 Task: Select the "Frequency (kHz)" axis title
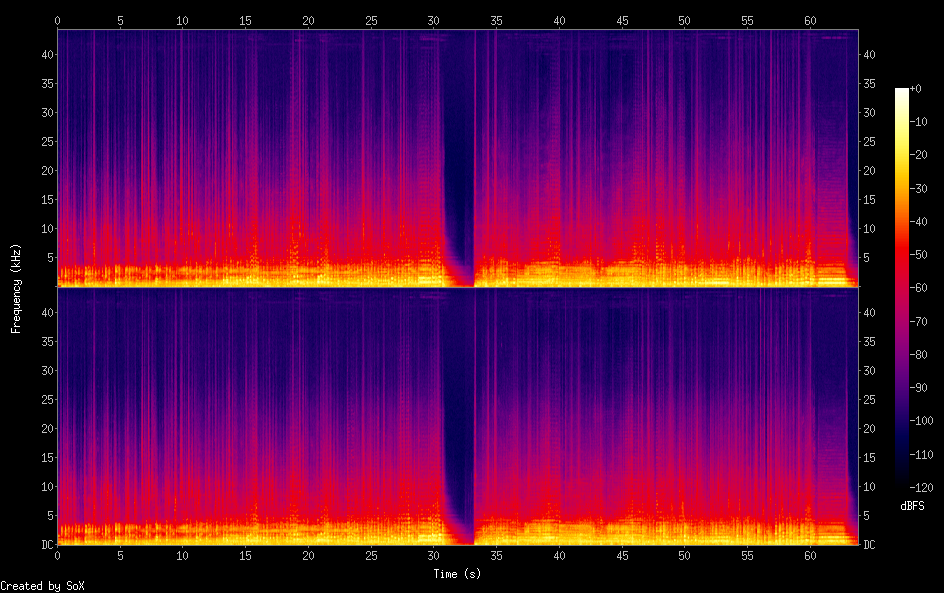[x=16, y=288]
